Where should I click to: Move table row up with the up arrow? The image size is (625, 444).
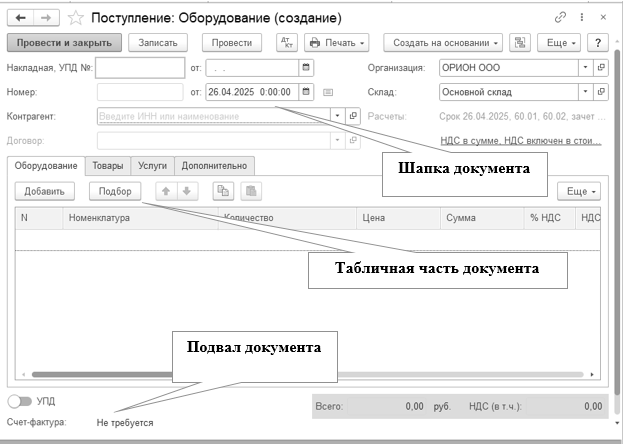[x=166, y=191]
